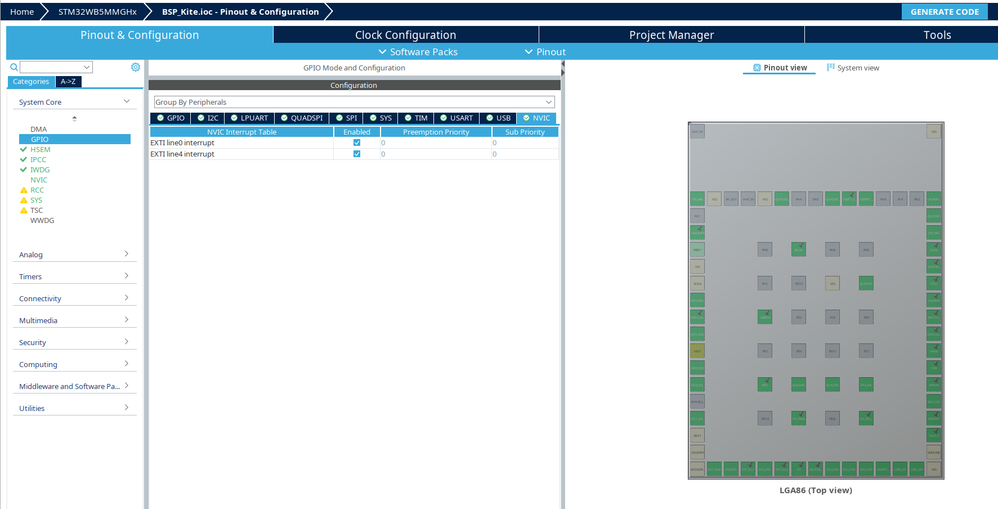
Task: Switch to Clock Configuration tab
Action: [x=405, y=35]
